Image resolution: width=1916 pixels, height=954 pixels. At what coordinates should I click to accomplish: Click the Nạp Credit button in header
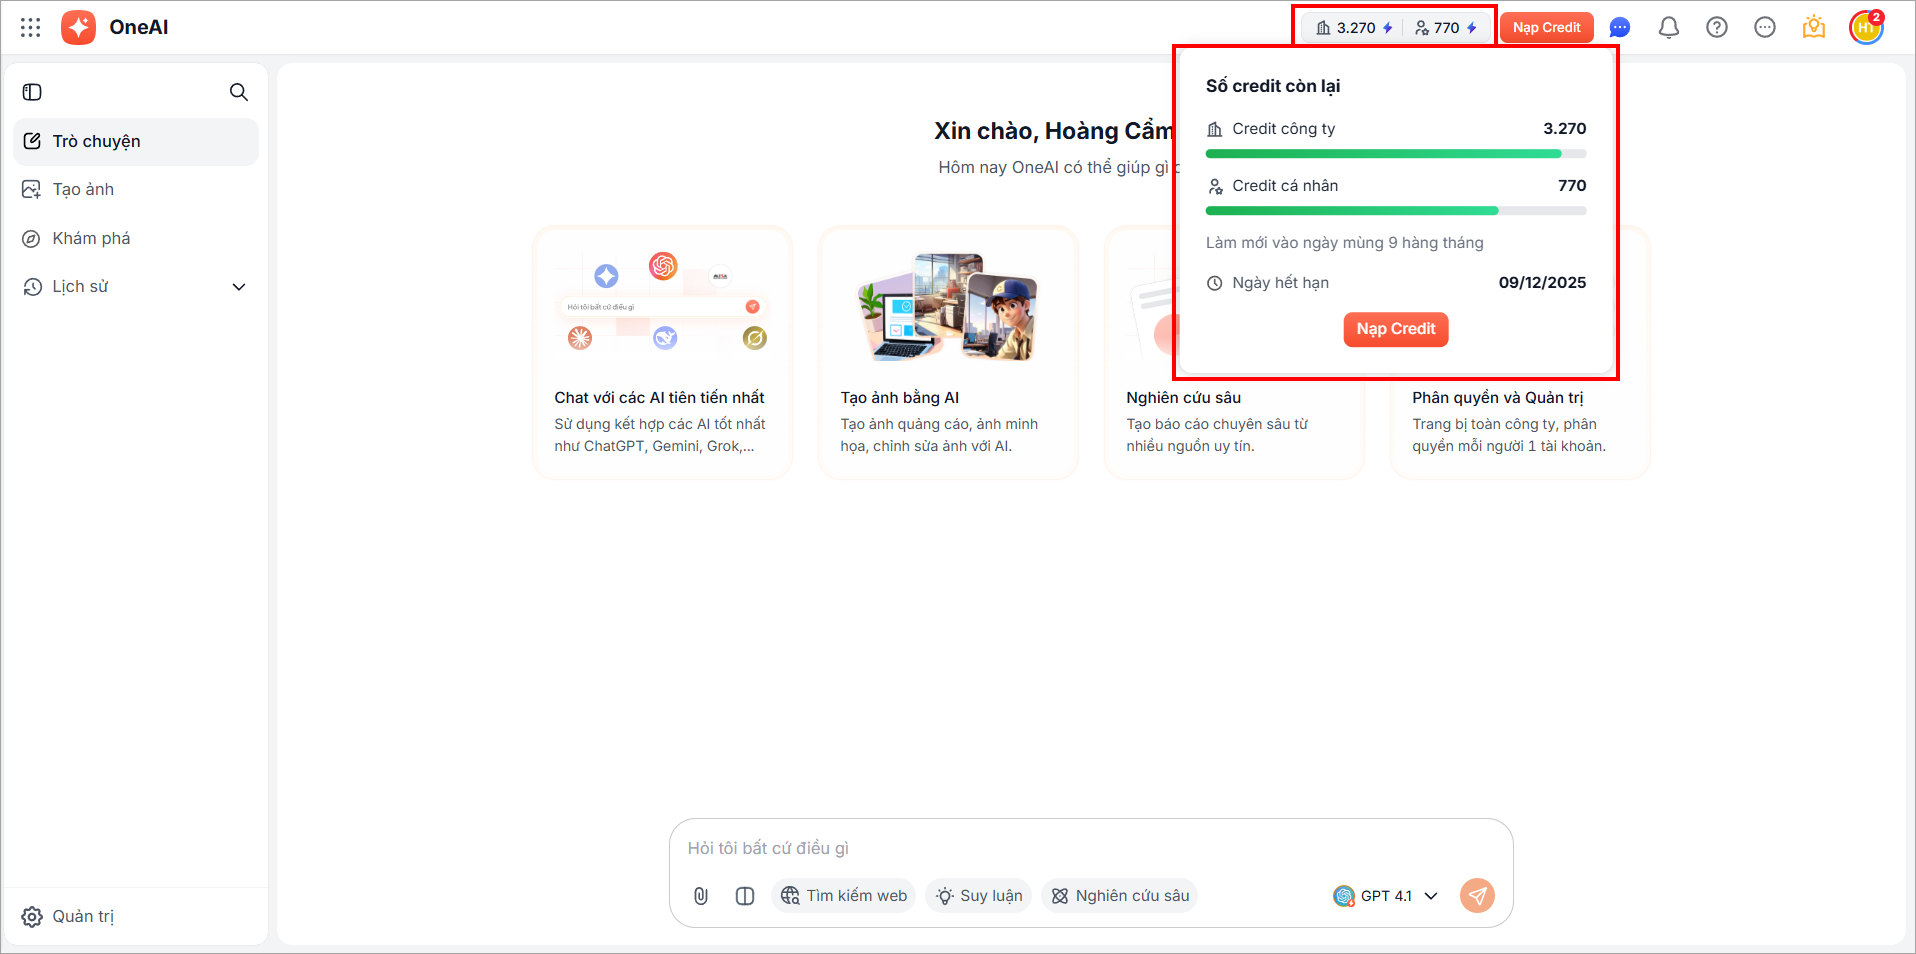[1547, 28]
